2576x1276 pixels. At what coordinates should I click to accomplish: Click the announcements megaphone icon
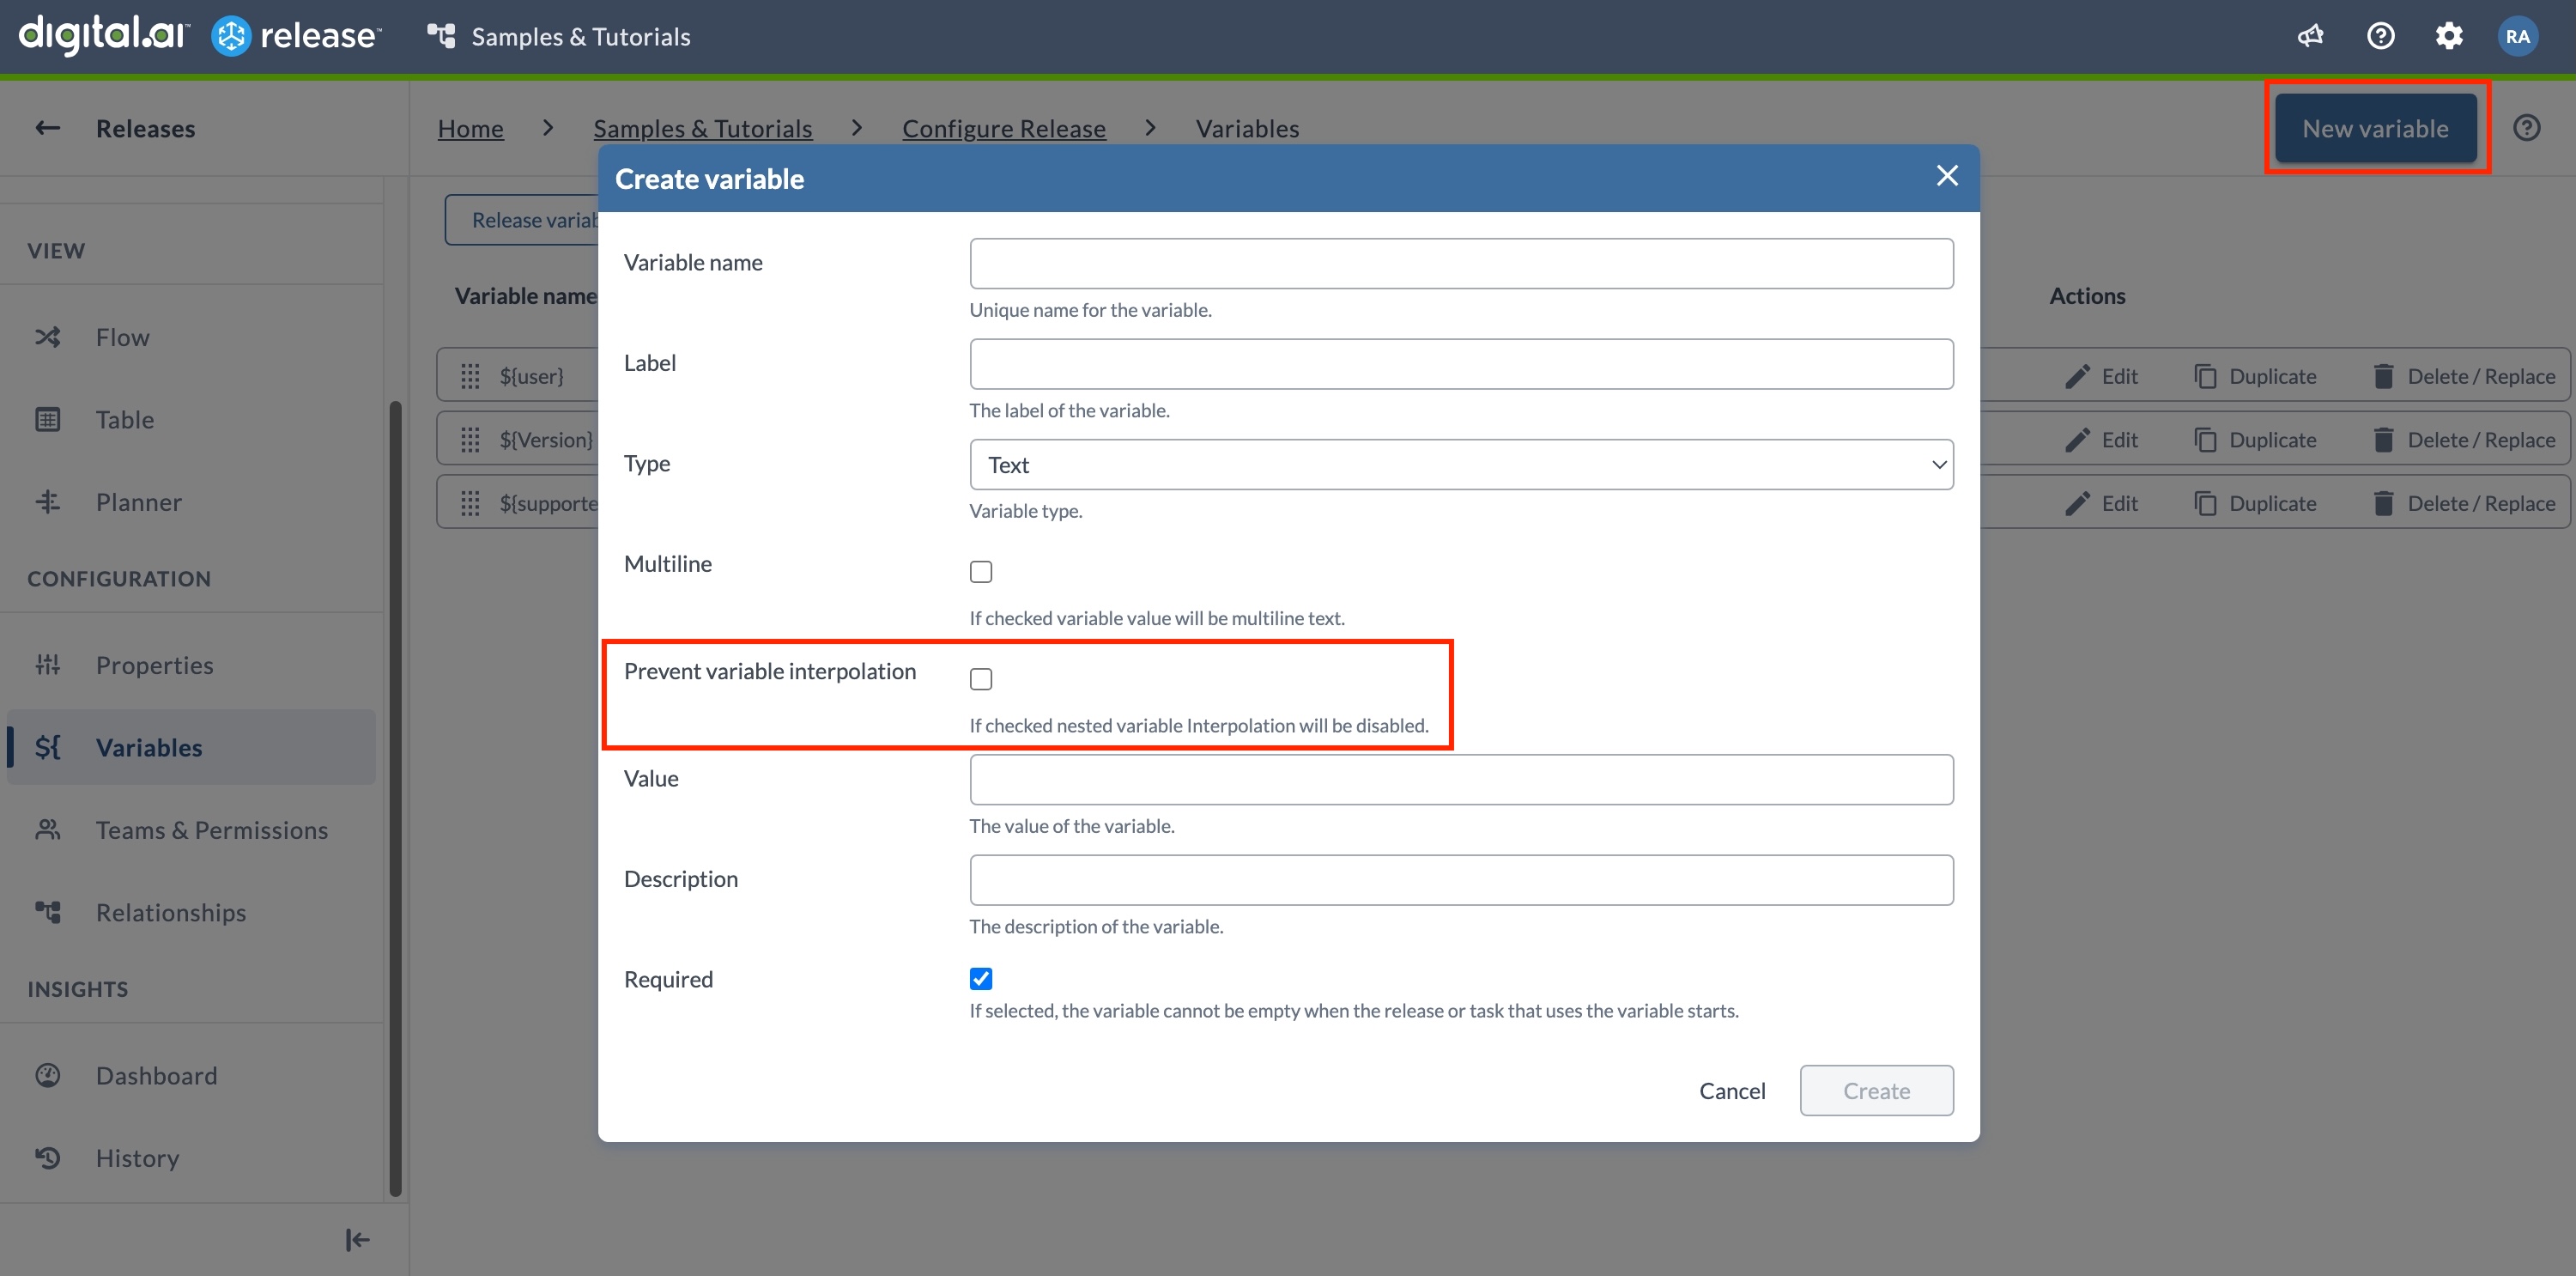coord(2310,37)
